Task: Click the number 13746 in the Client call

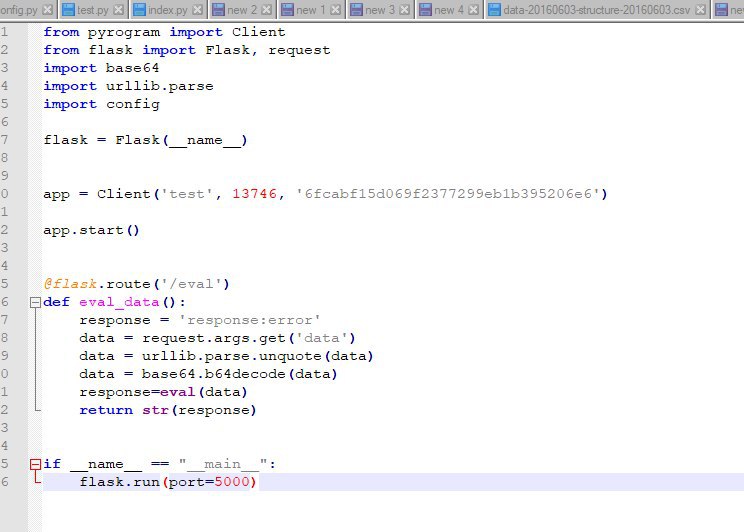Action: (x=254, y=194)
